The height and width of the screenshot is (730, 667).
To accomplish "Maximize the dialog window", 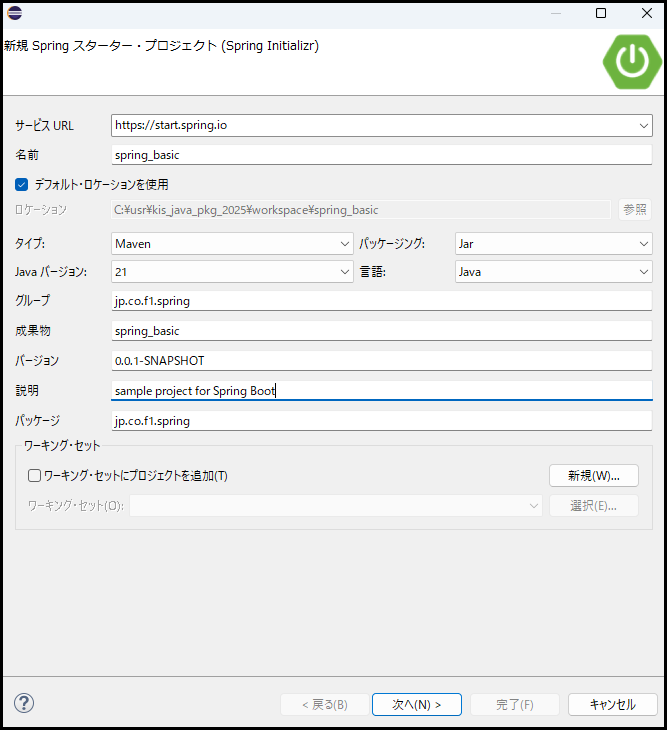I will [601, 13].
